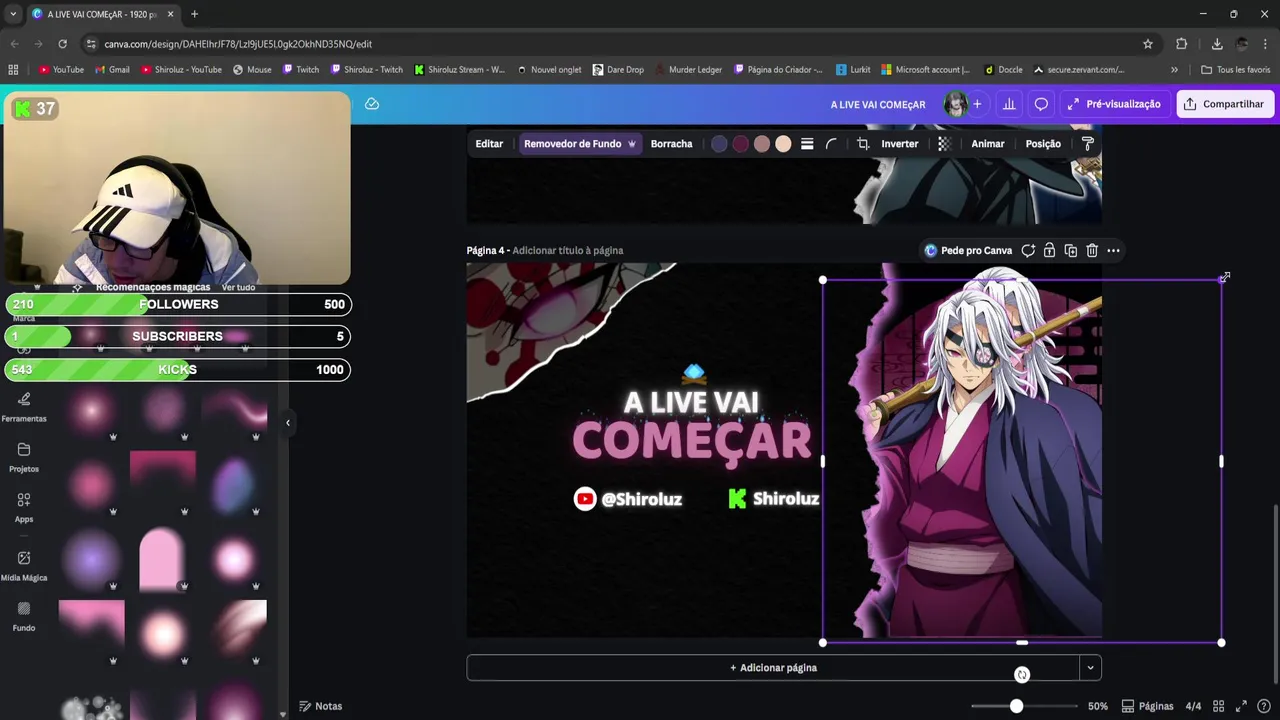This screenshot has height=720, width=1280.
Task: Click Editar in the image toolbar
Action: 489,144
